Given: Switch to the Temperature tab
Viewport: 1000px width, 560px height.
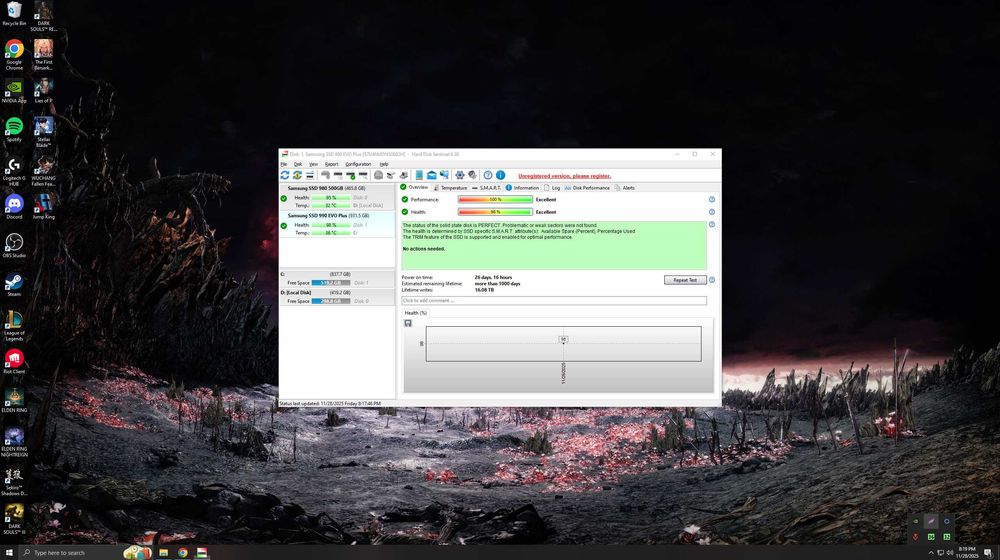Looking at the screenshot, I should click(450, 188).
